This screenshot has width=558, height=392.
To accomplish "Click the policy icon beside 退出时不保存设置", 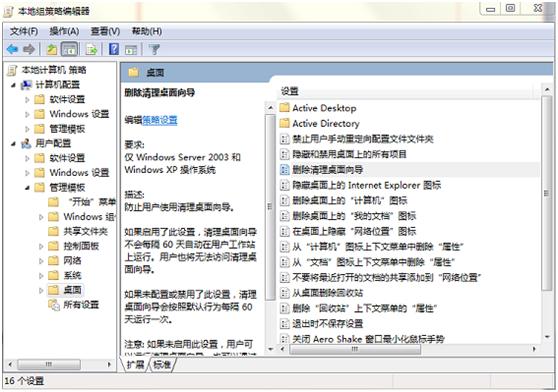I will tap(285, 324).
